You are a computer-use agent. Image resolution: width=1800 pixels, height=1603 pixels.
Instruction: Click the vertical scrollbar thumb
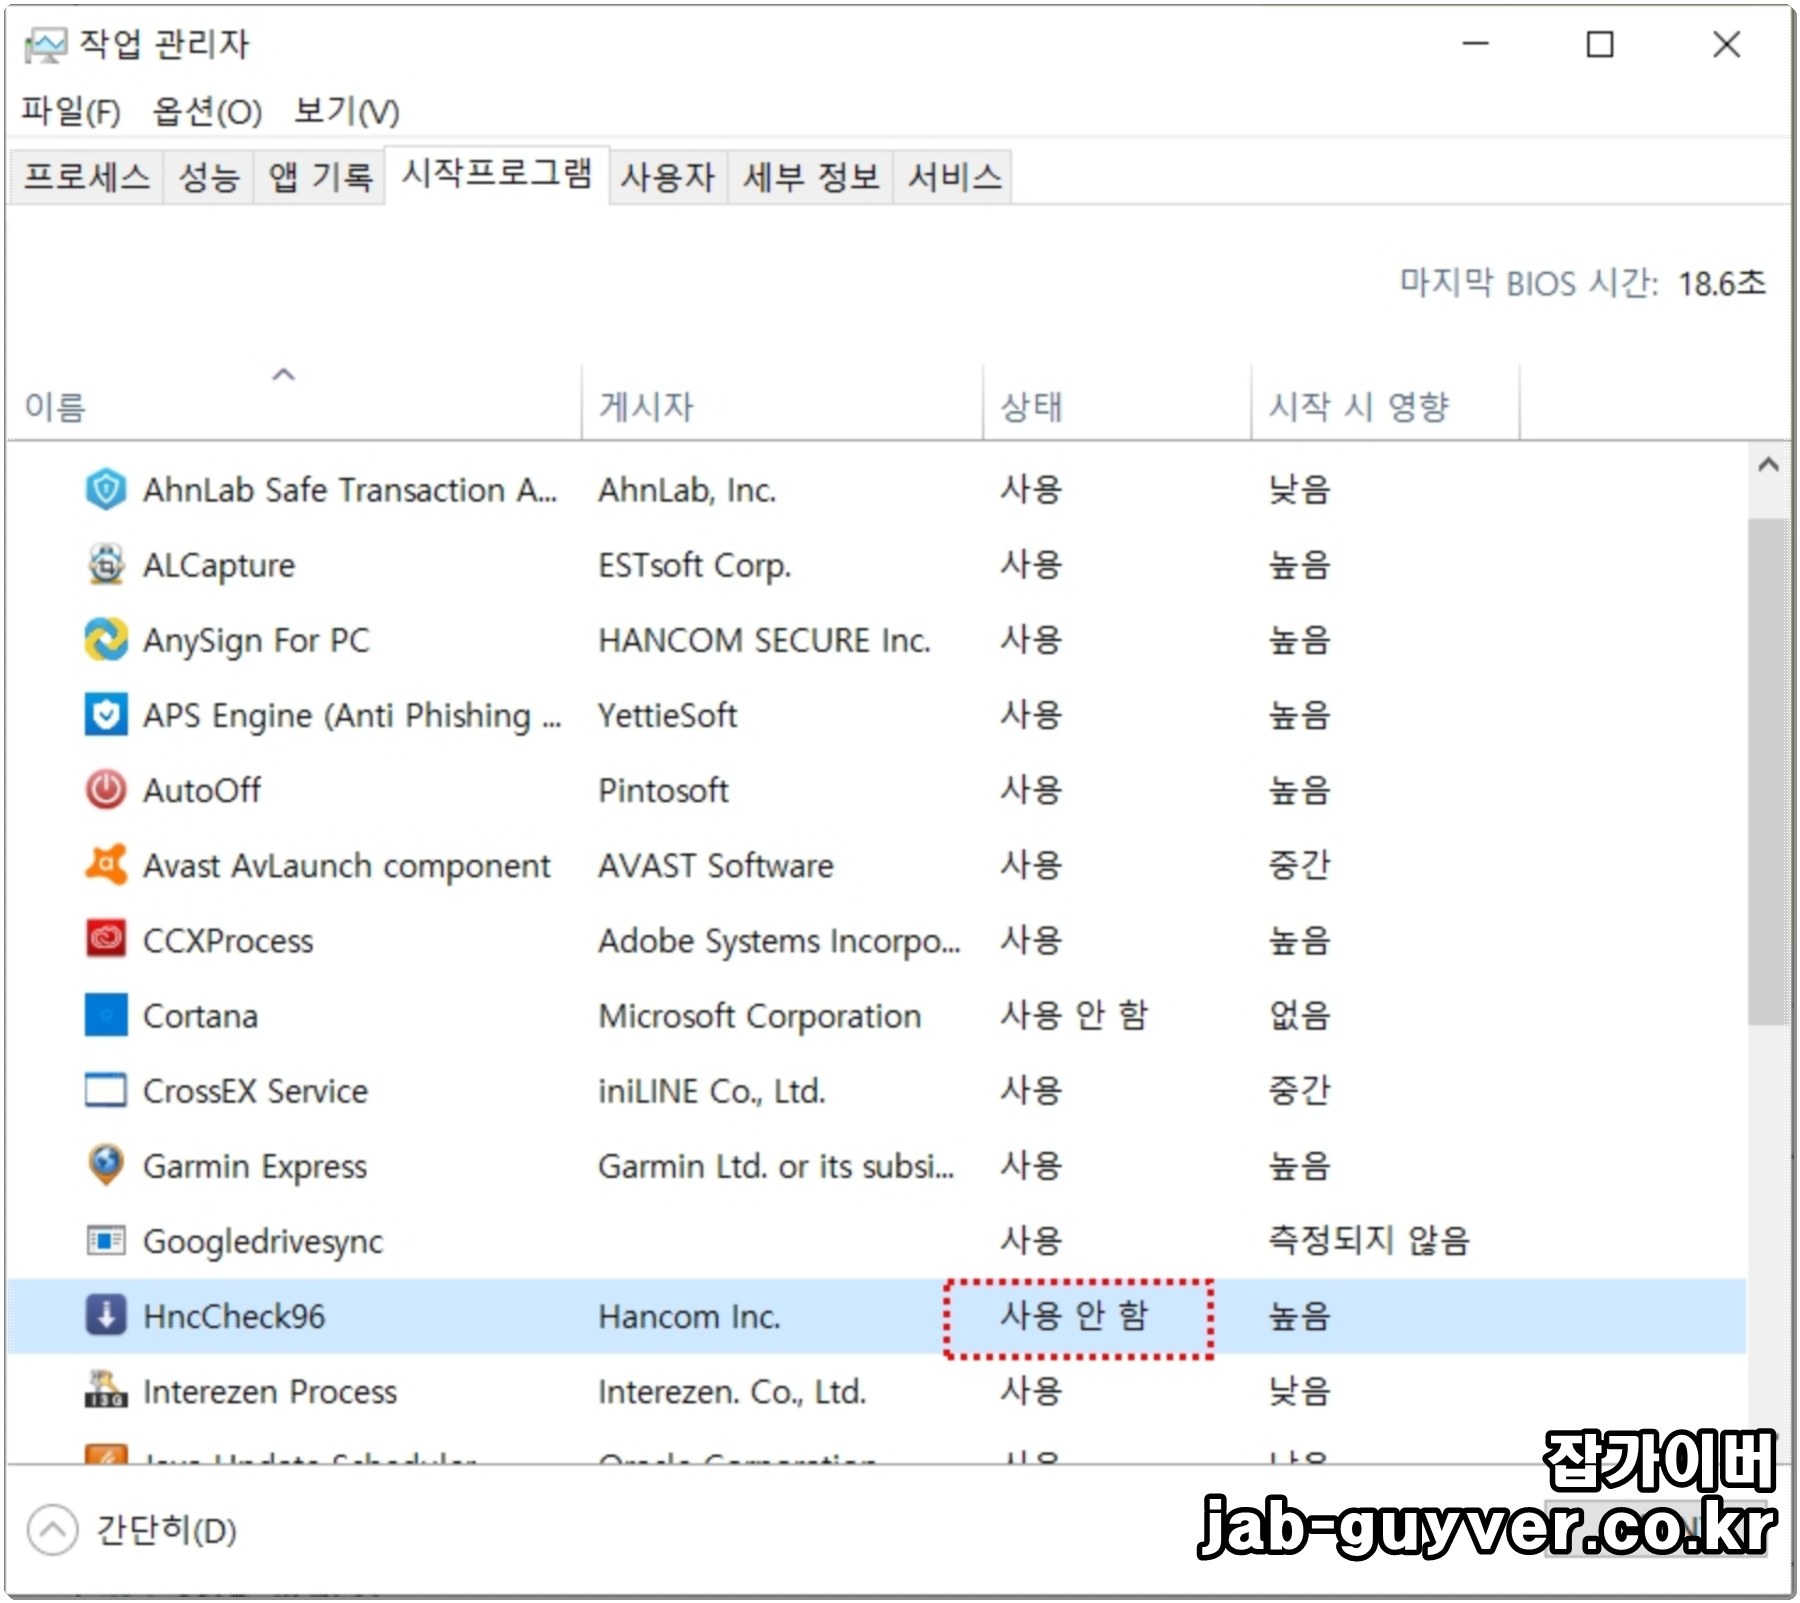point(1768,771)
